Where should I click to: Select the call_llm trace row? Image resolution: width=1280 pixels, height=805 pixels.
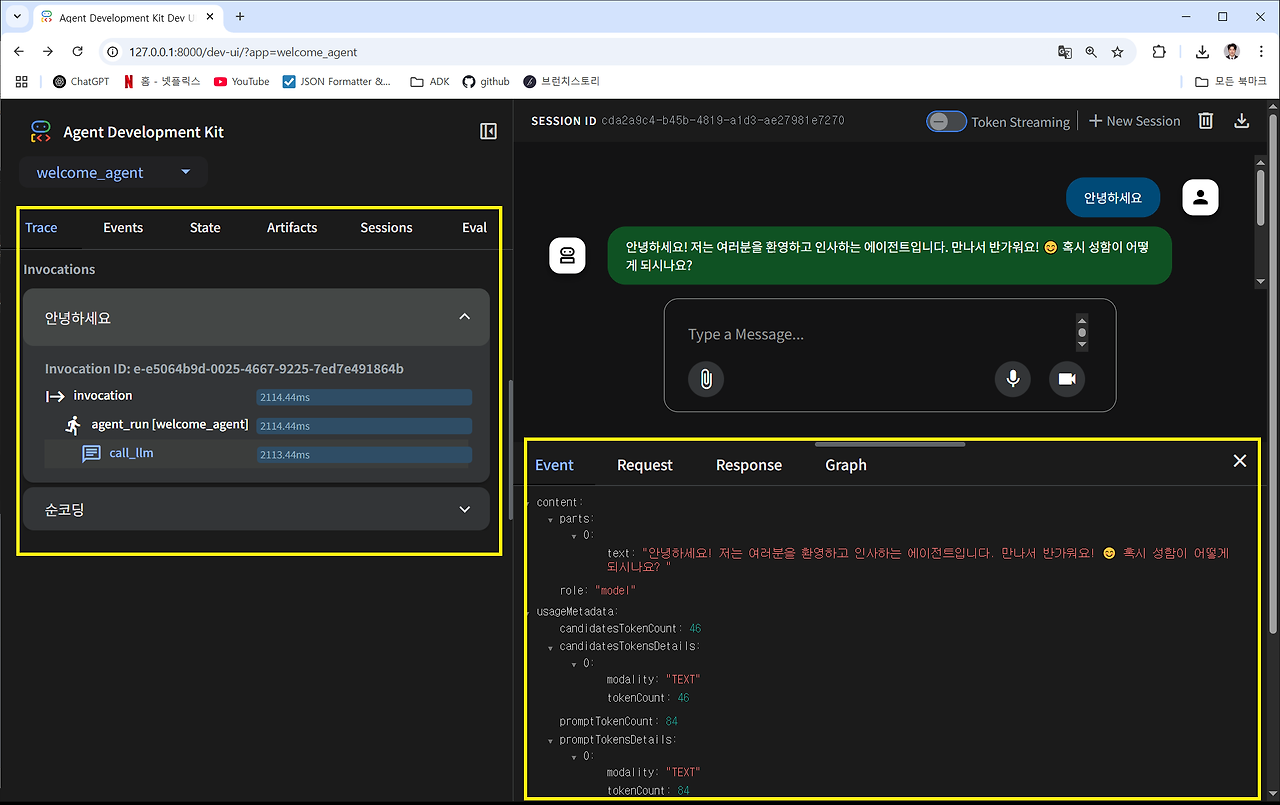pyautogui.click(x=258, y=454)
